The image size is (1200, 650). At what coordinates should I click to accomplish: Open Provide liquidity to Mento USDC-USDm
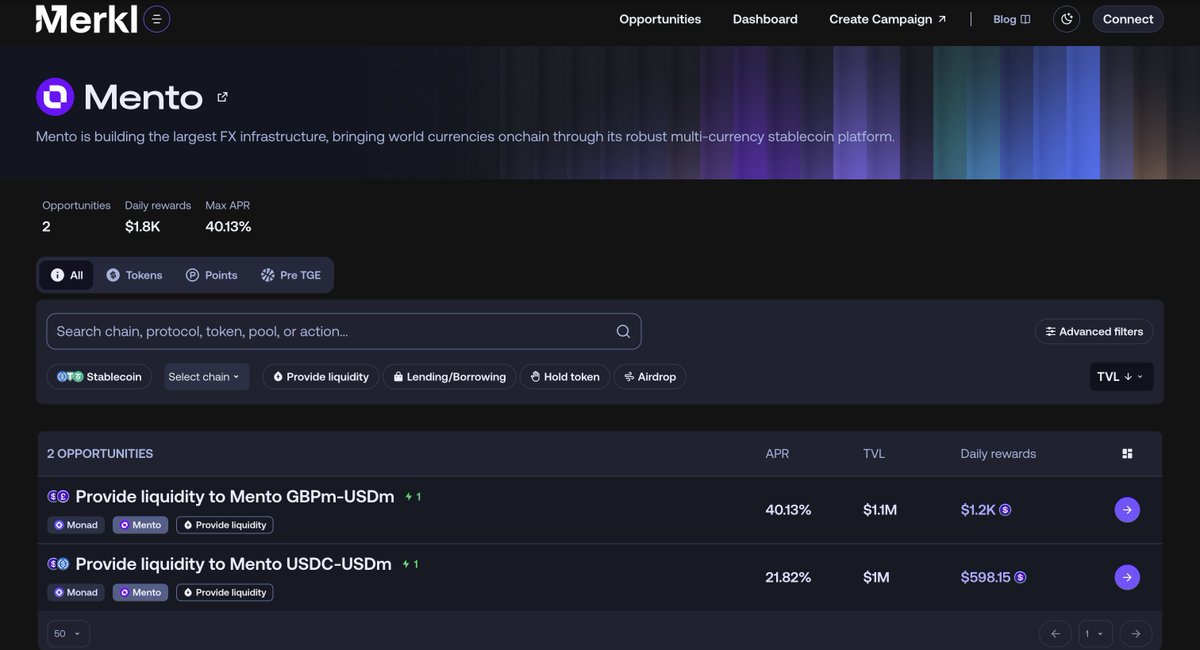233,564
